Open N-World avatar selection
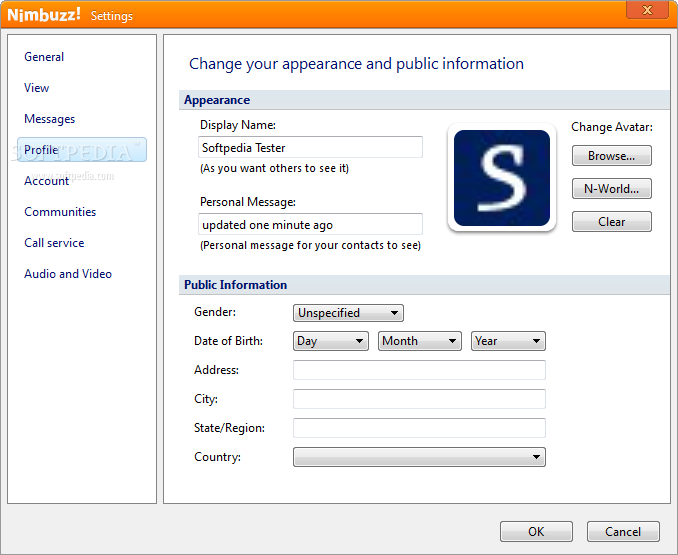The image size is (678, 555). pos(611,188)
